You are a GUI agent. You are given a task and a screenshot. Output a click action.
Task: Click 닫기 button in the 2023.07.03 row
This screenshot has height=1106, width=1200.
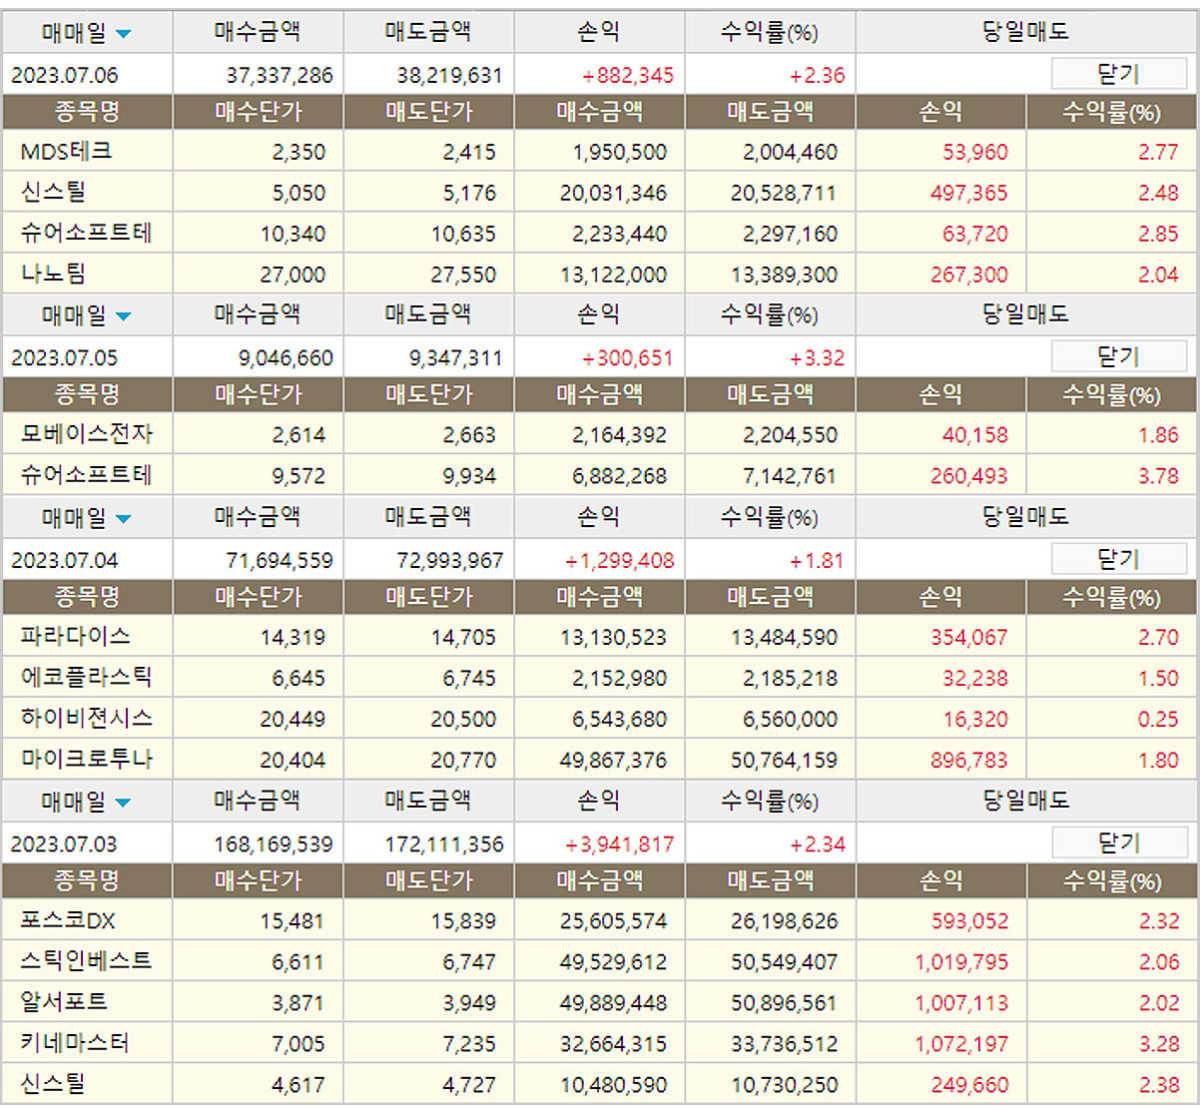click(1118, 843)
